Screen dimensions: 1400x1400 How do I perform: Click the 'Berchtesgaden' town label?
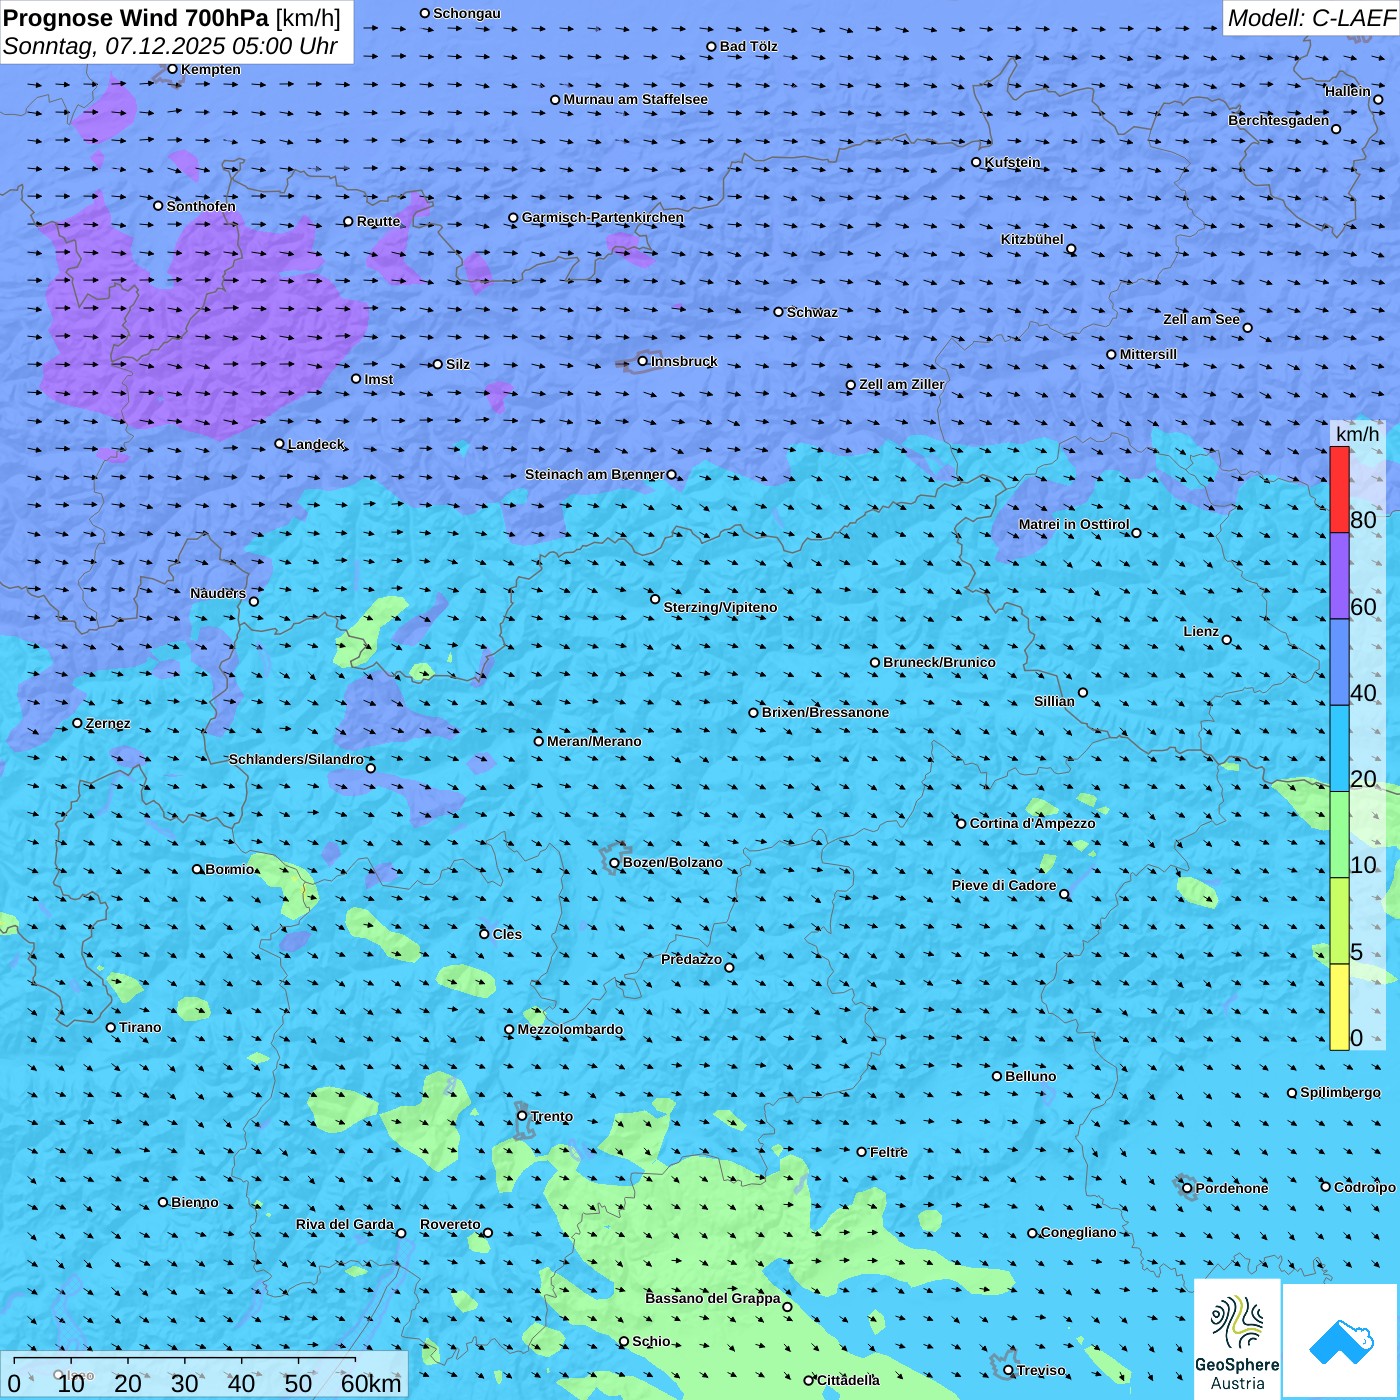click(1278, 120)
